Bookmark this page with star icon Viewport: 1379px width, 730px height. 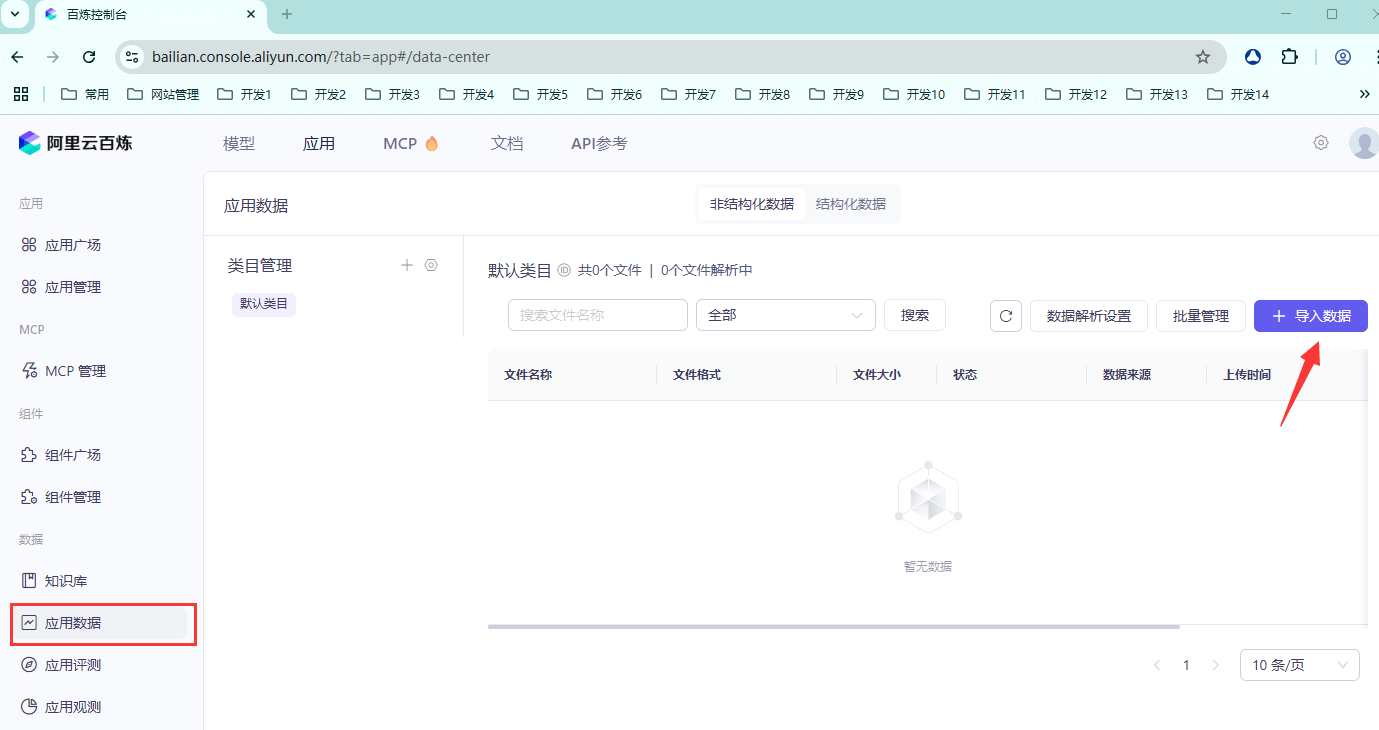pos(1203,57)
